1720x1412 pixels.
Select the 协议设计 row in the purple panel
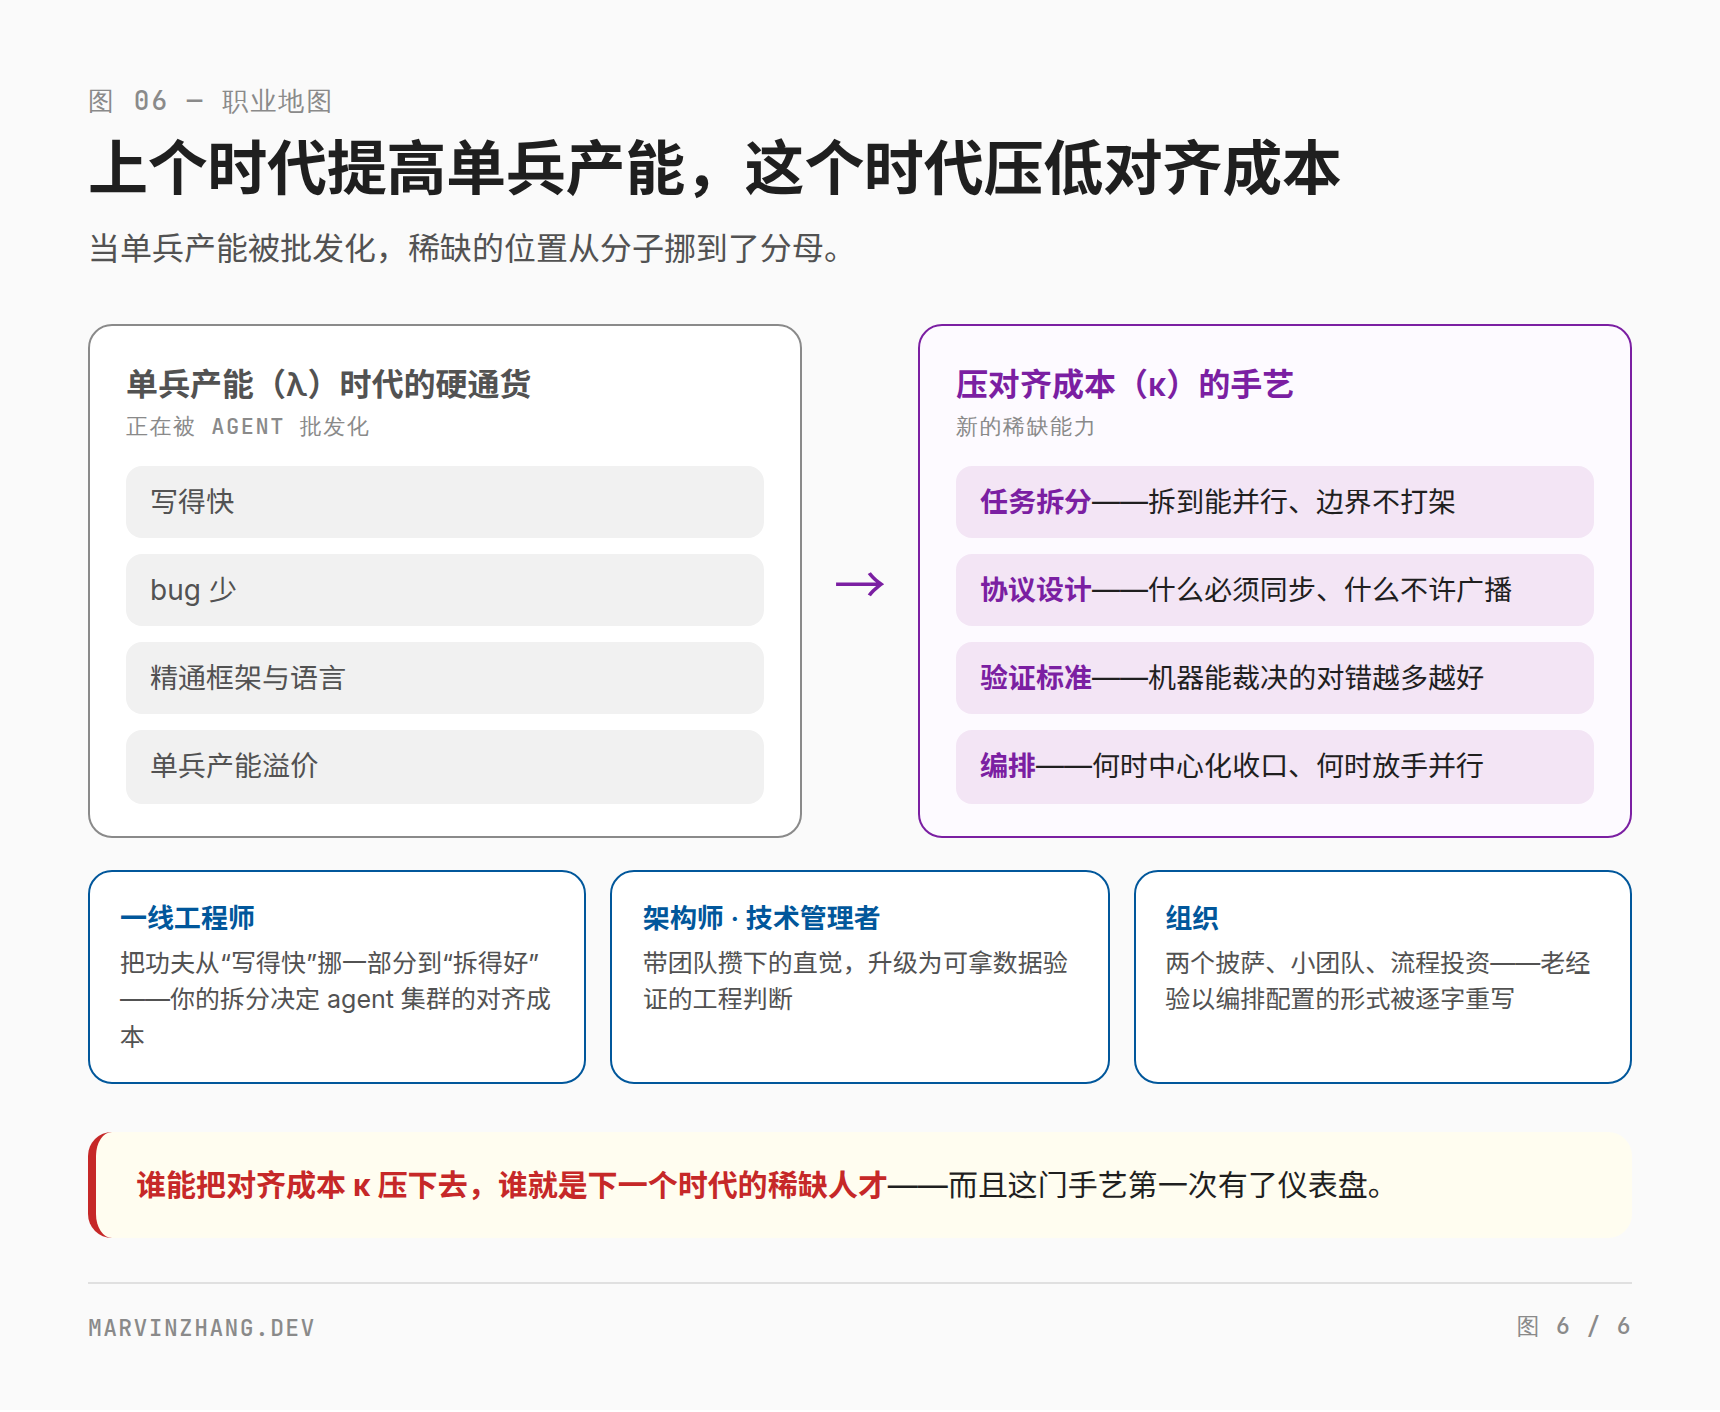[x=1275, y=590]
